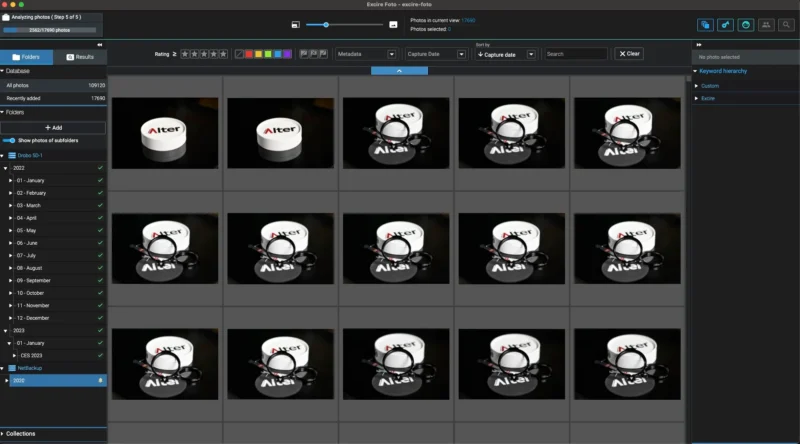The width and height of the screenshot is (800, 444).
Task: Open the find similar photos tool (stacked squares icon)
Action: (x=705, y=24)
